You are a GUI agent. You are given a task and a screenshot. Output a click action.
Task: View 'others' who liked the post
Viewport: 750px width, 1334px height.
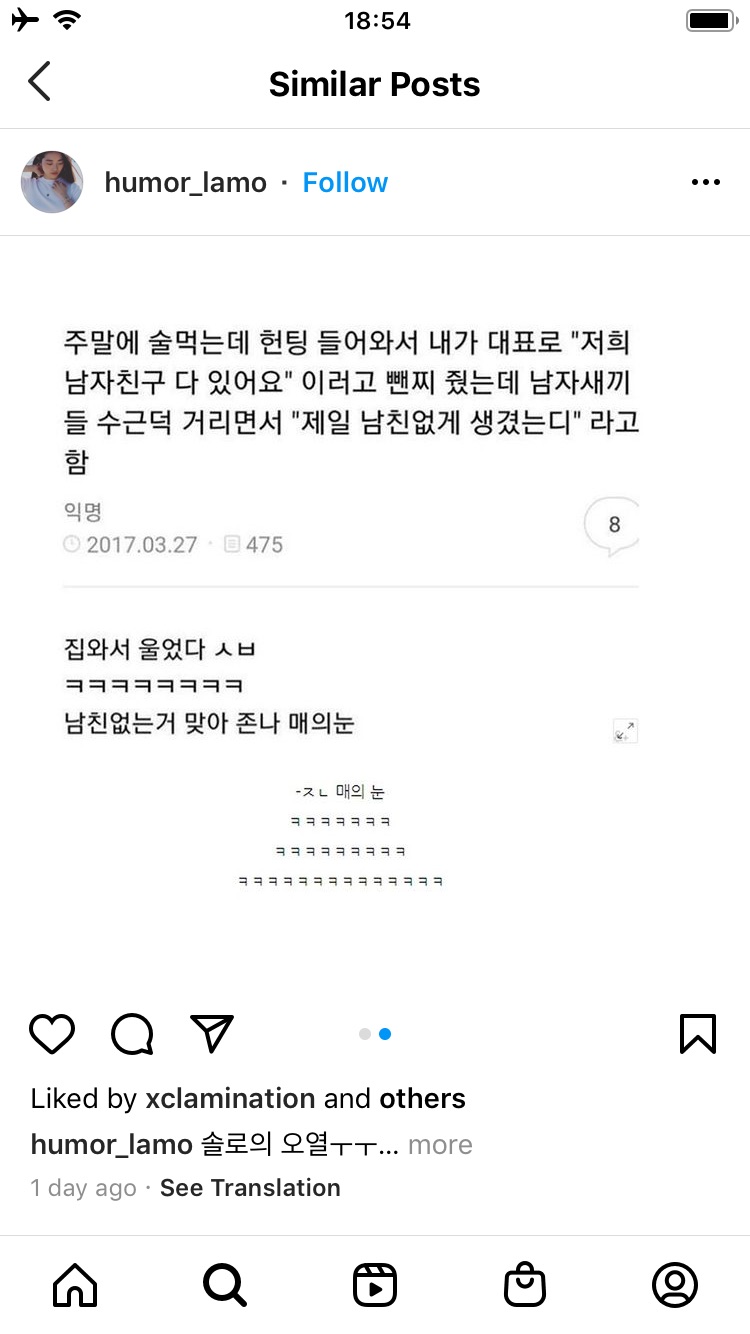click(422, 1099)
